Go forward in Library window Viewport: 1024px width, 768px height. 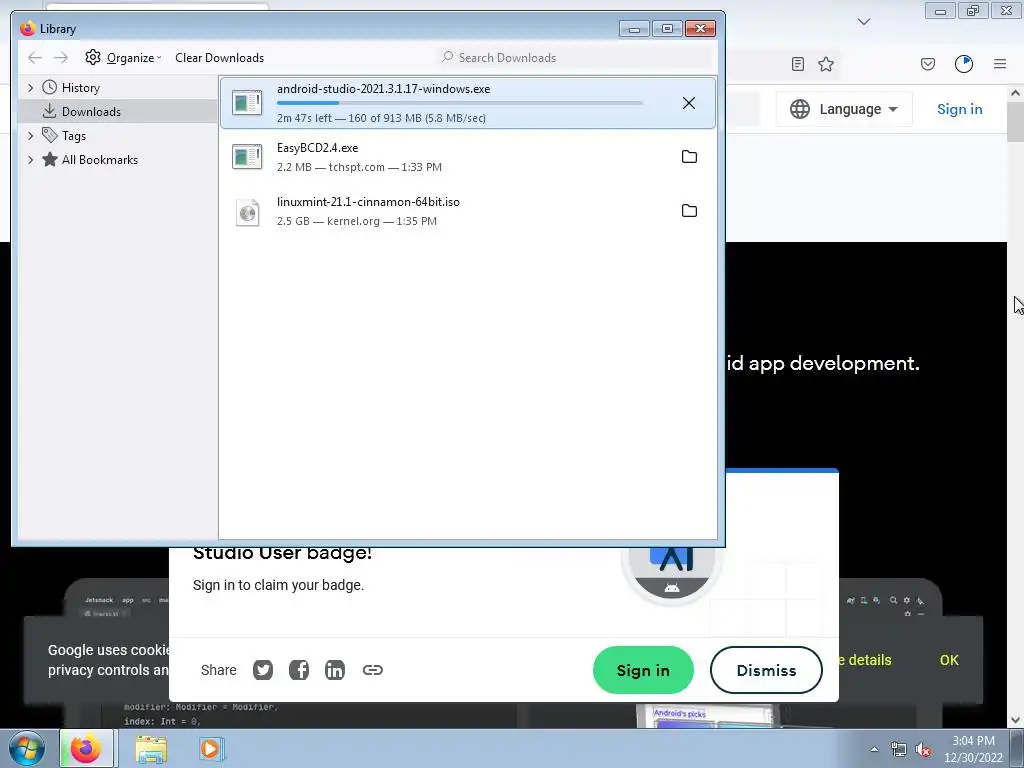coord(61,57)
